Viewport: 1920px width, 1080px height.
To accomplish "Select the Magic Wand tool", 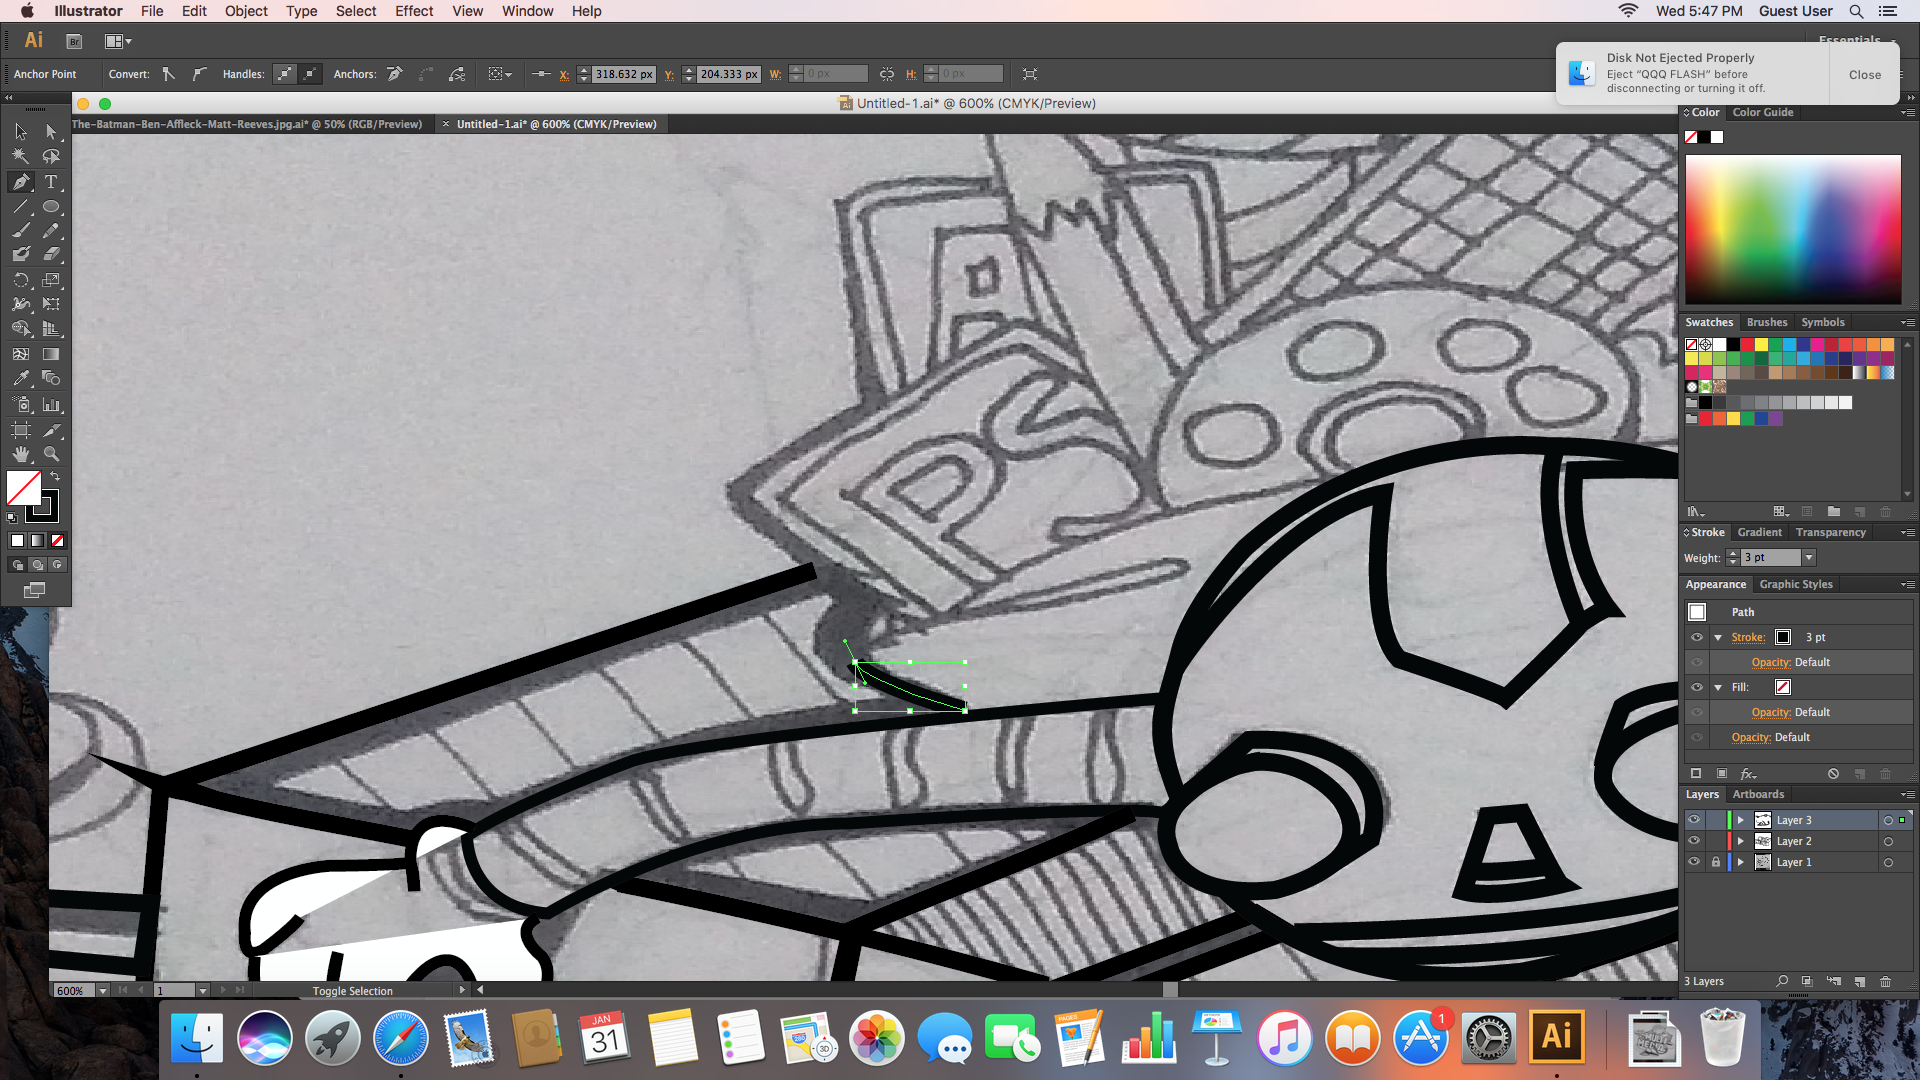I will pos(21,157).
